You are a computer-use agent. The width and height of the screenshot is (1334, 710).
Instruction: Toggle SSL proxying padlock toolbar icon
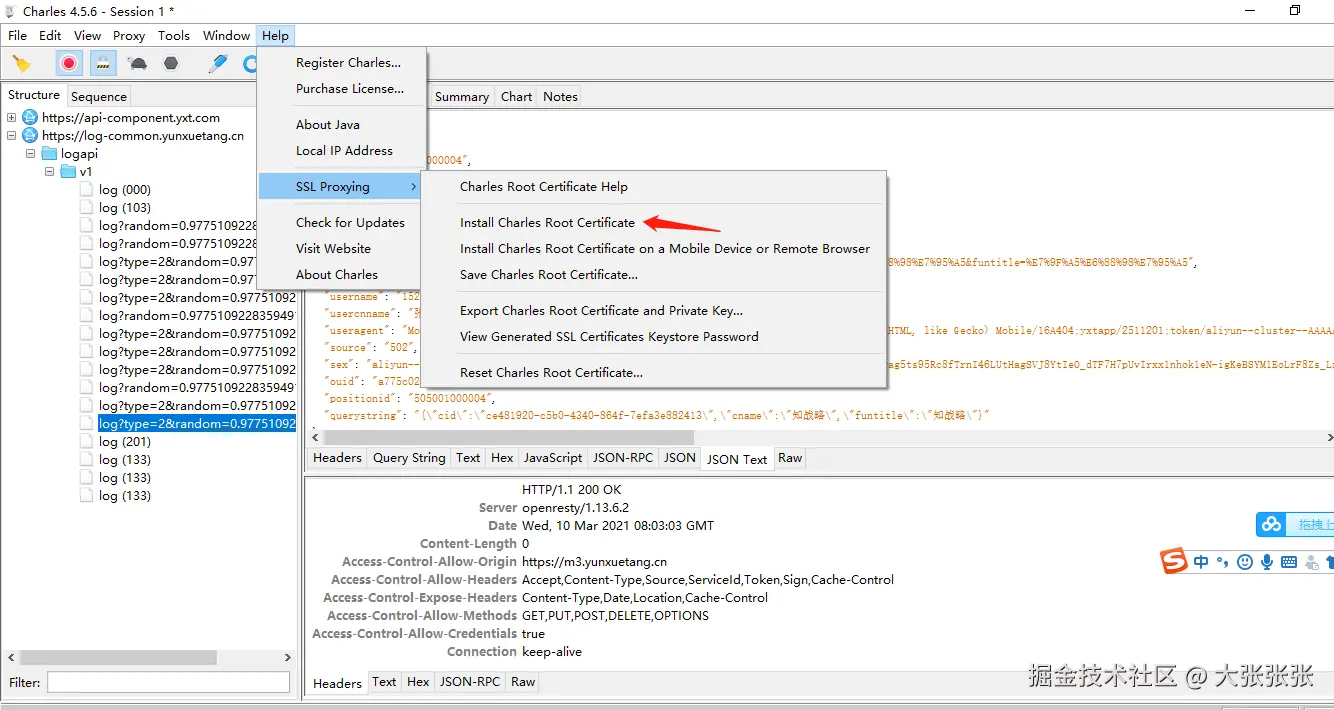[x=103, y=64]
